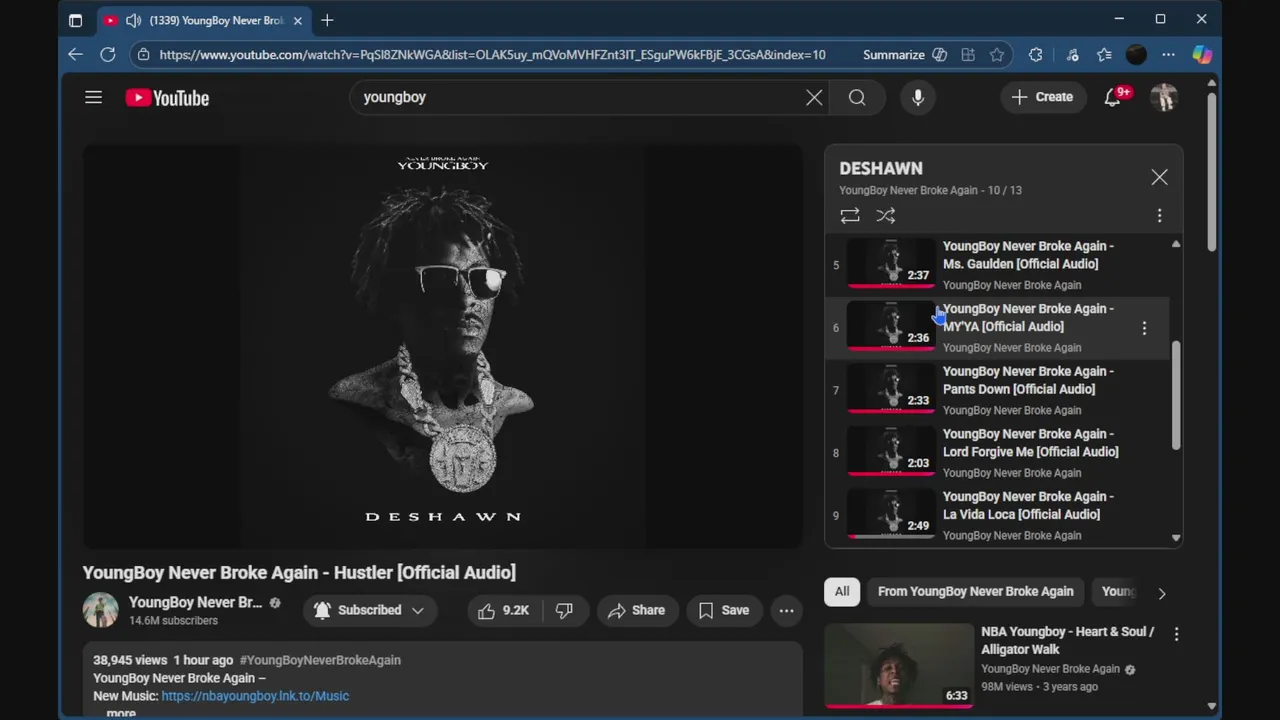Mute the tab via speaker icon
1280x720 pixels.
coord(133,20)
